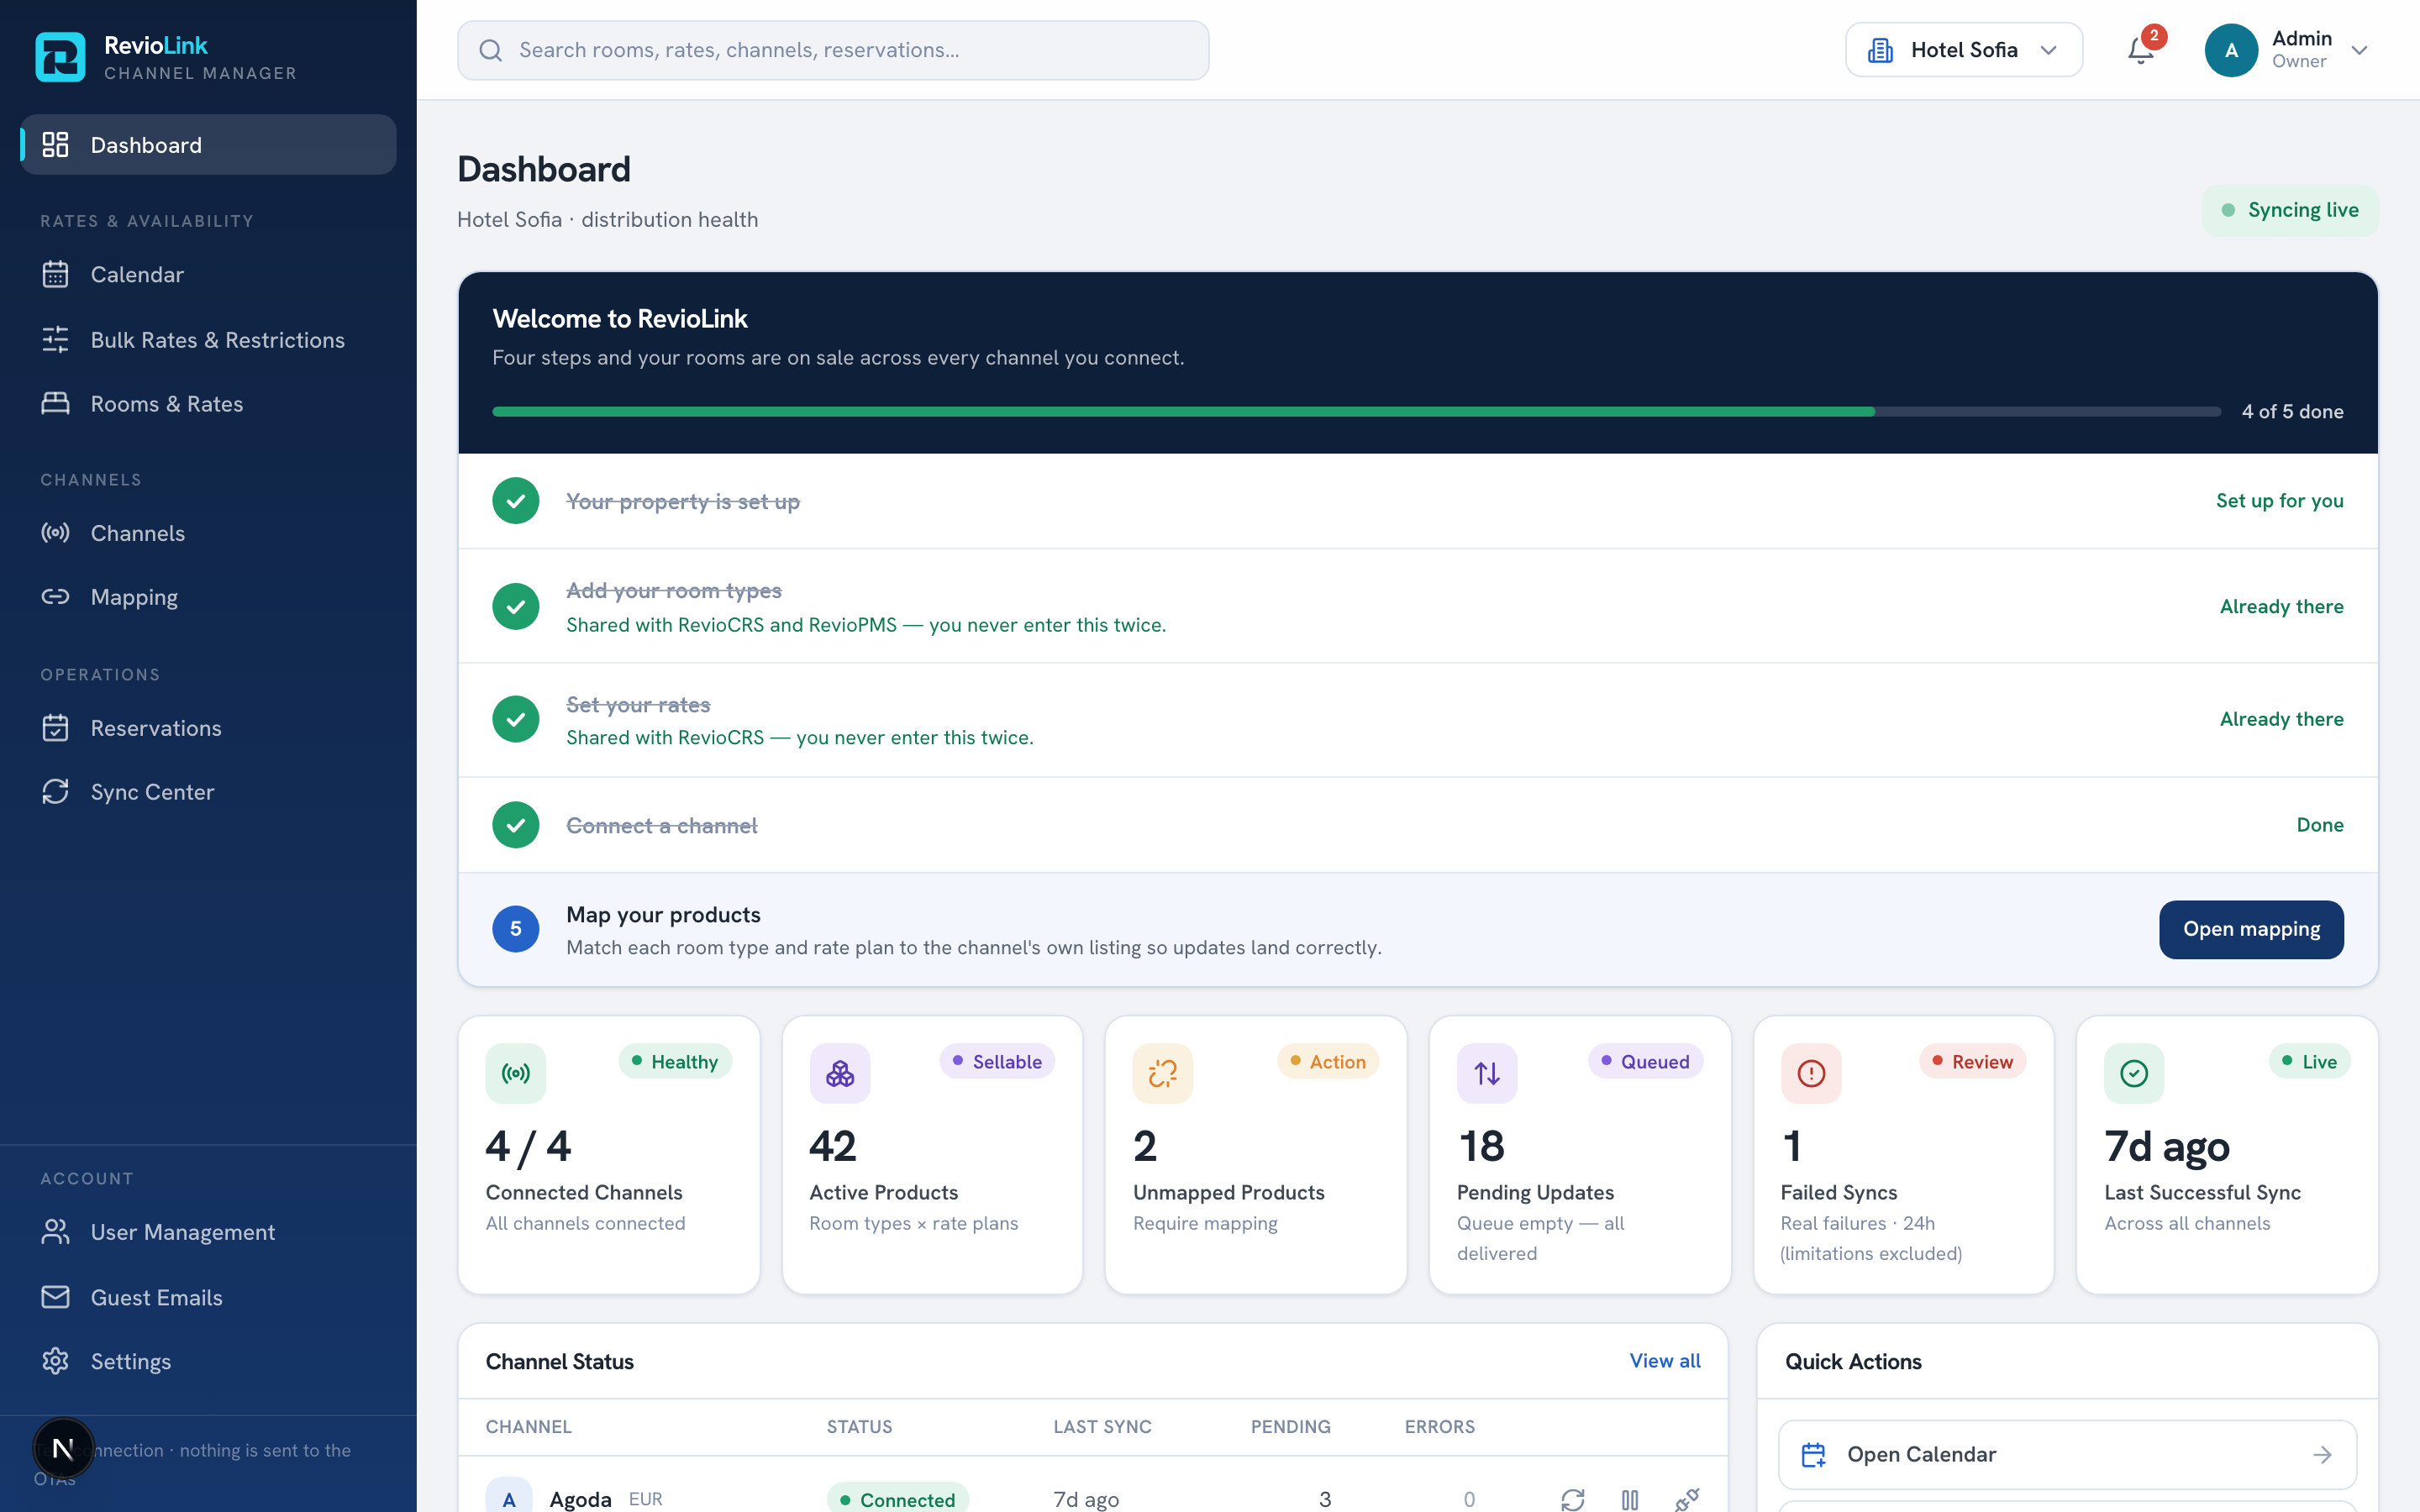Image resolution: width=2420 pixels, height=1512 pixels.
Task: Click the LAST SYNC column header
Action: [1102, 1427]
